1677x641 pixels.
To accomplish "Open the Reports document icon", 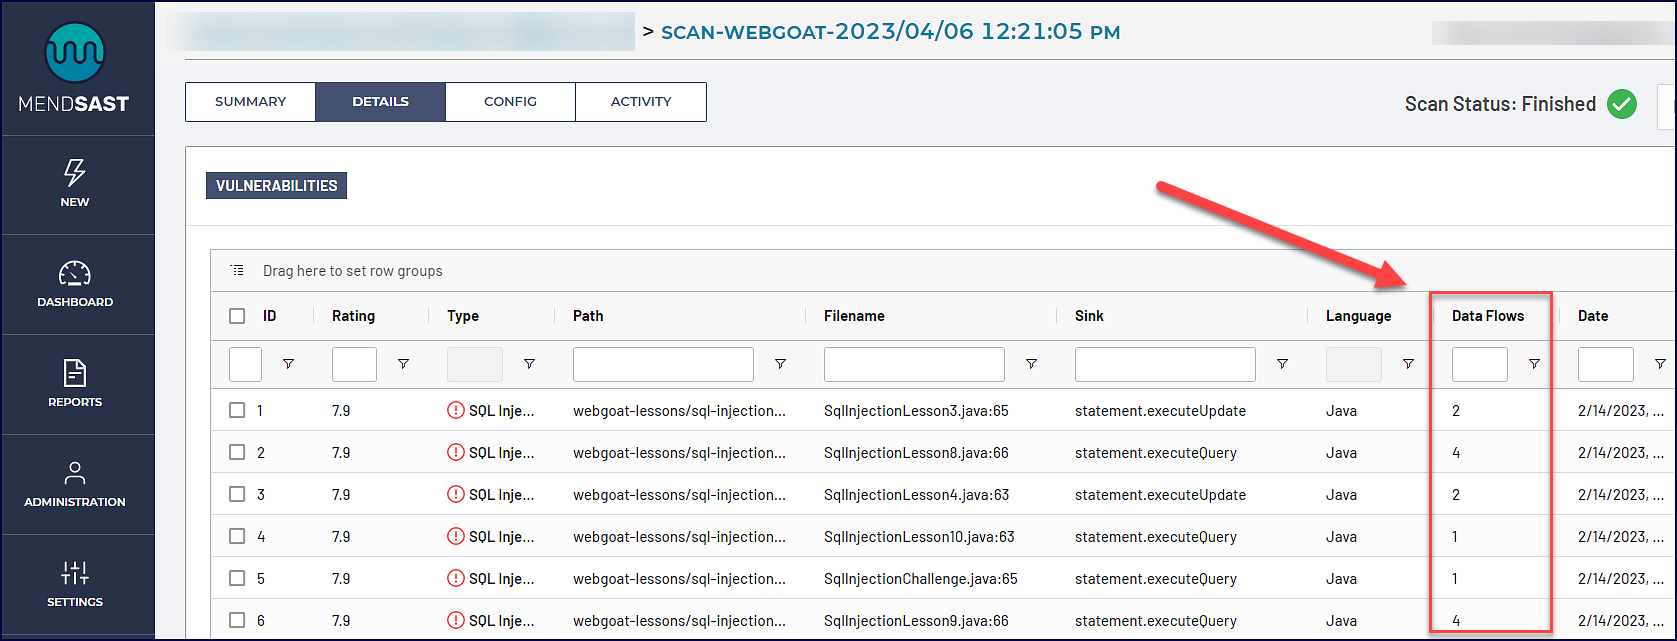I will [x=75, y=373].
